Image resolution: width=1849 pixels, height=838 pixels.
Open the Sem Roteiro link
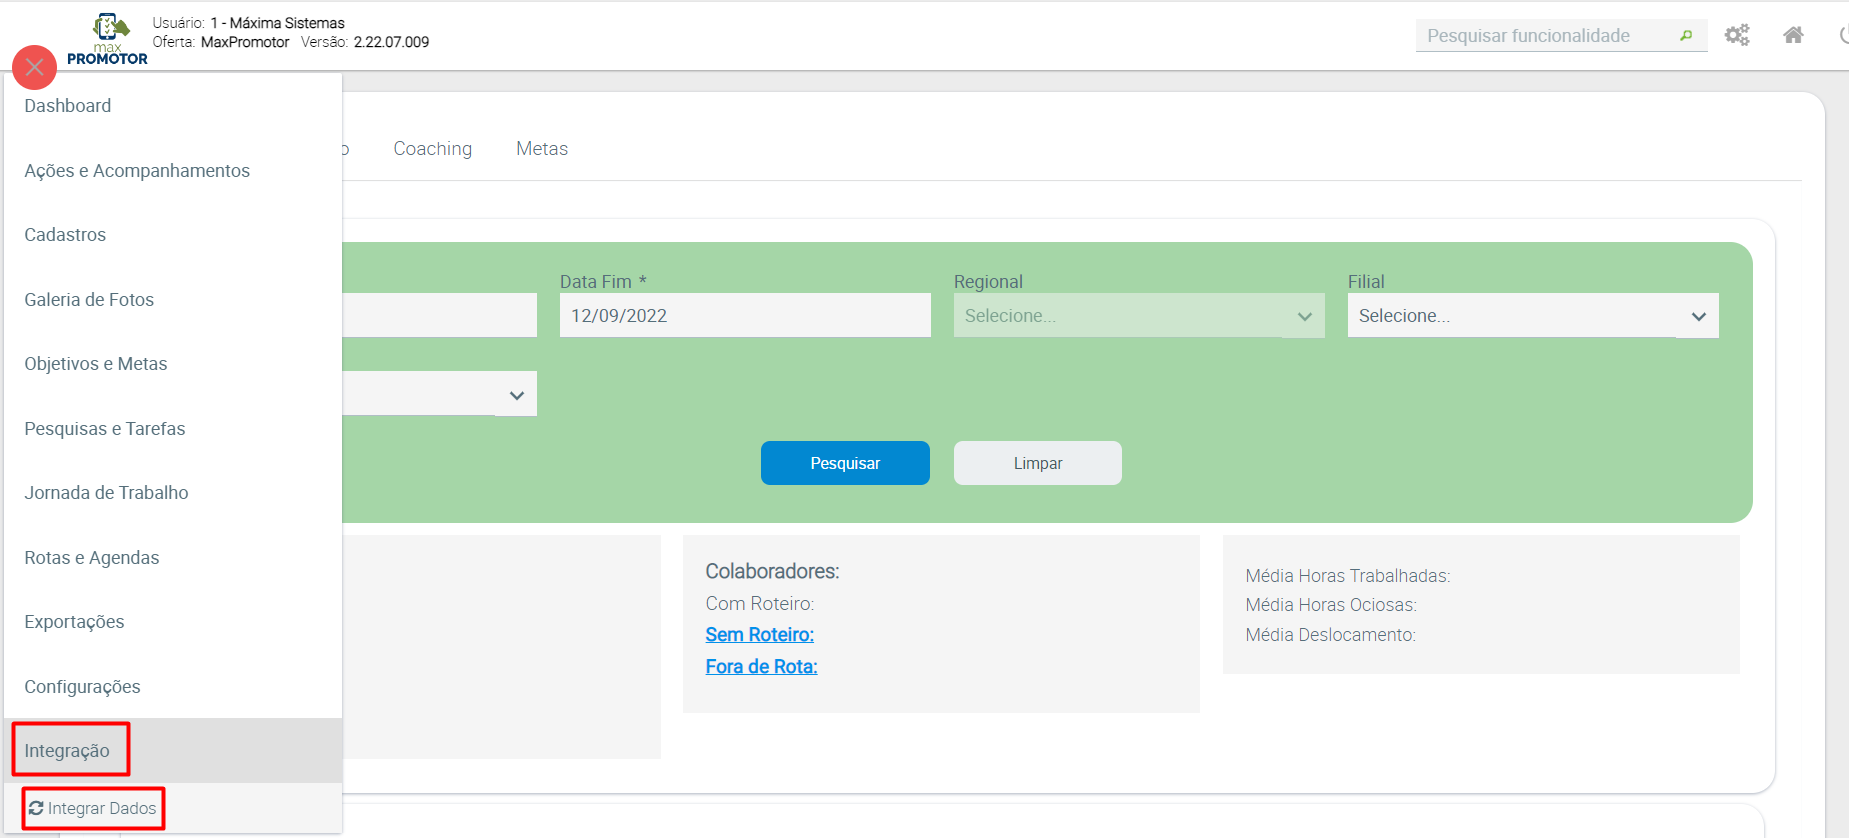pyautogui.click(x=760, y=635)
